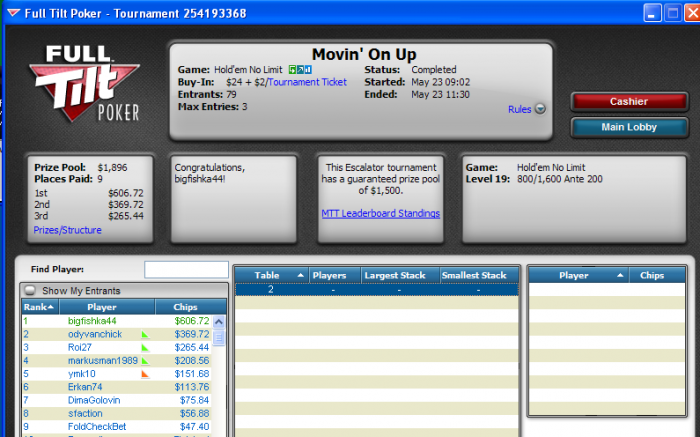Click the Find Player input field
The image size is (700, 437).
coord(186,270)
